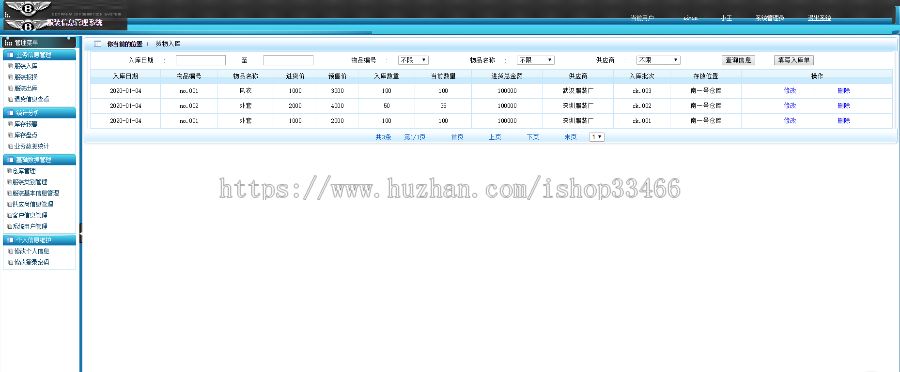Image resolution: width=900 pixels, height=372 pixels.
Task: Click 修改 for batch ck.003
Action: [x=790, y=91]
